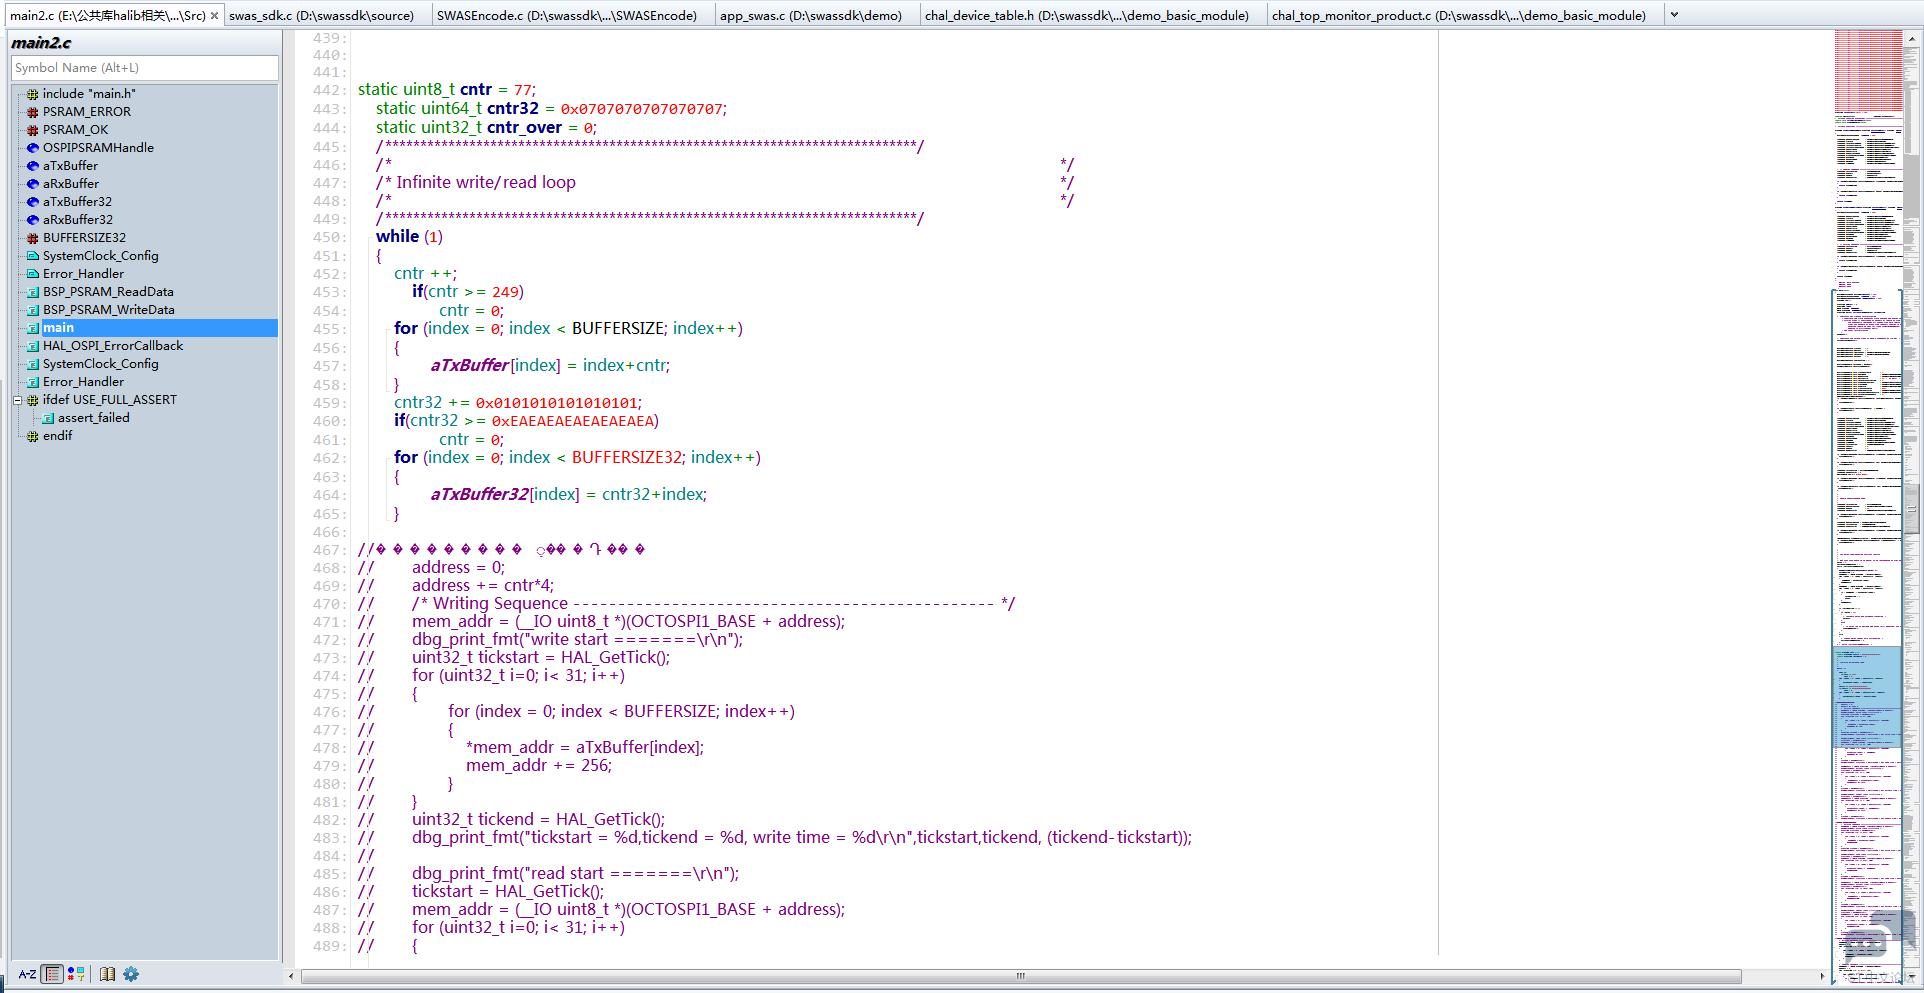Click the horizontal scrollbar left arrow
Viewport: 1924px width, 993px height.
291,976
